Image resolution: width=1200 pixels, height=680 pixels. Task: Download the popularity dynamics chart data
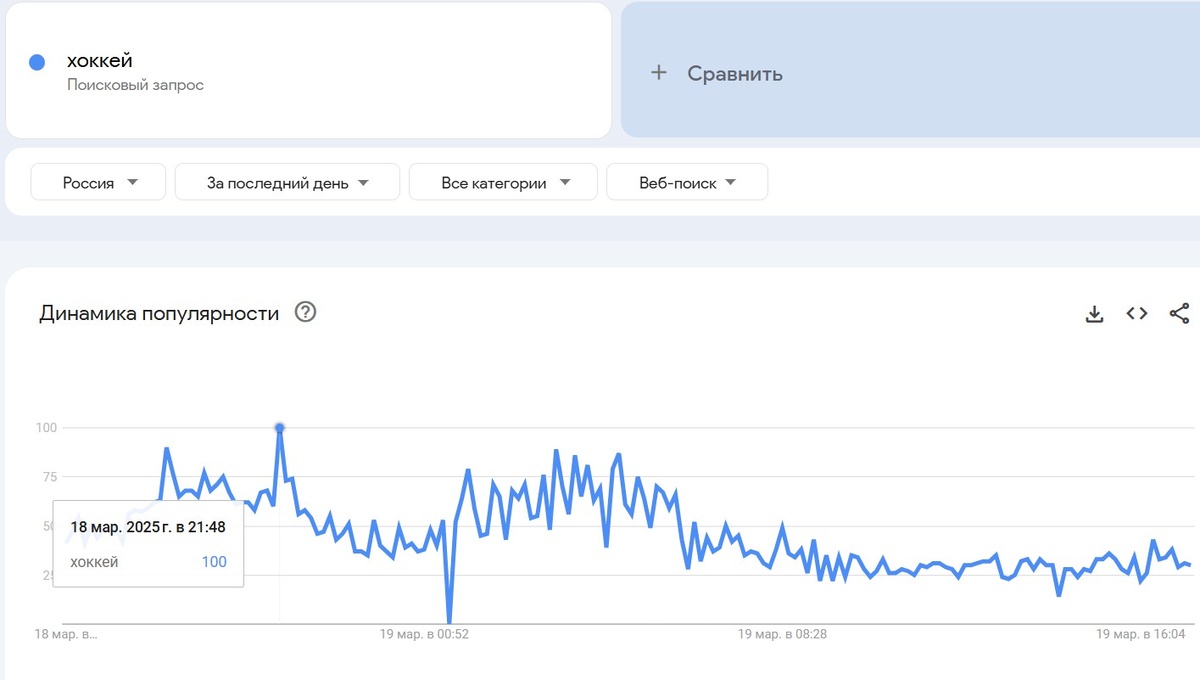(1094, 314)
